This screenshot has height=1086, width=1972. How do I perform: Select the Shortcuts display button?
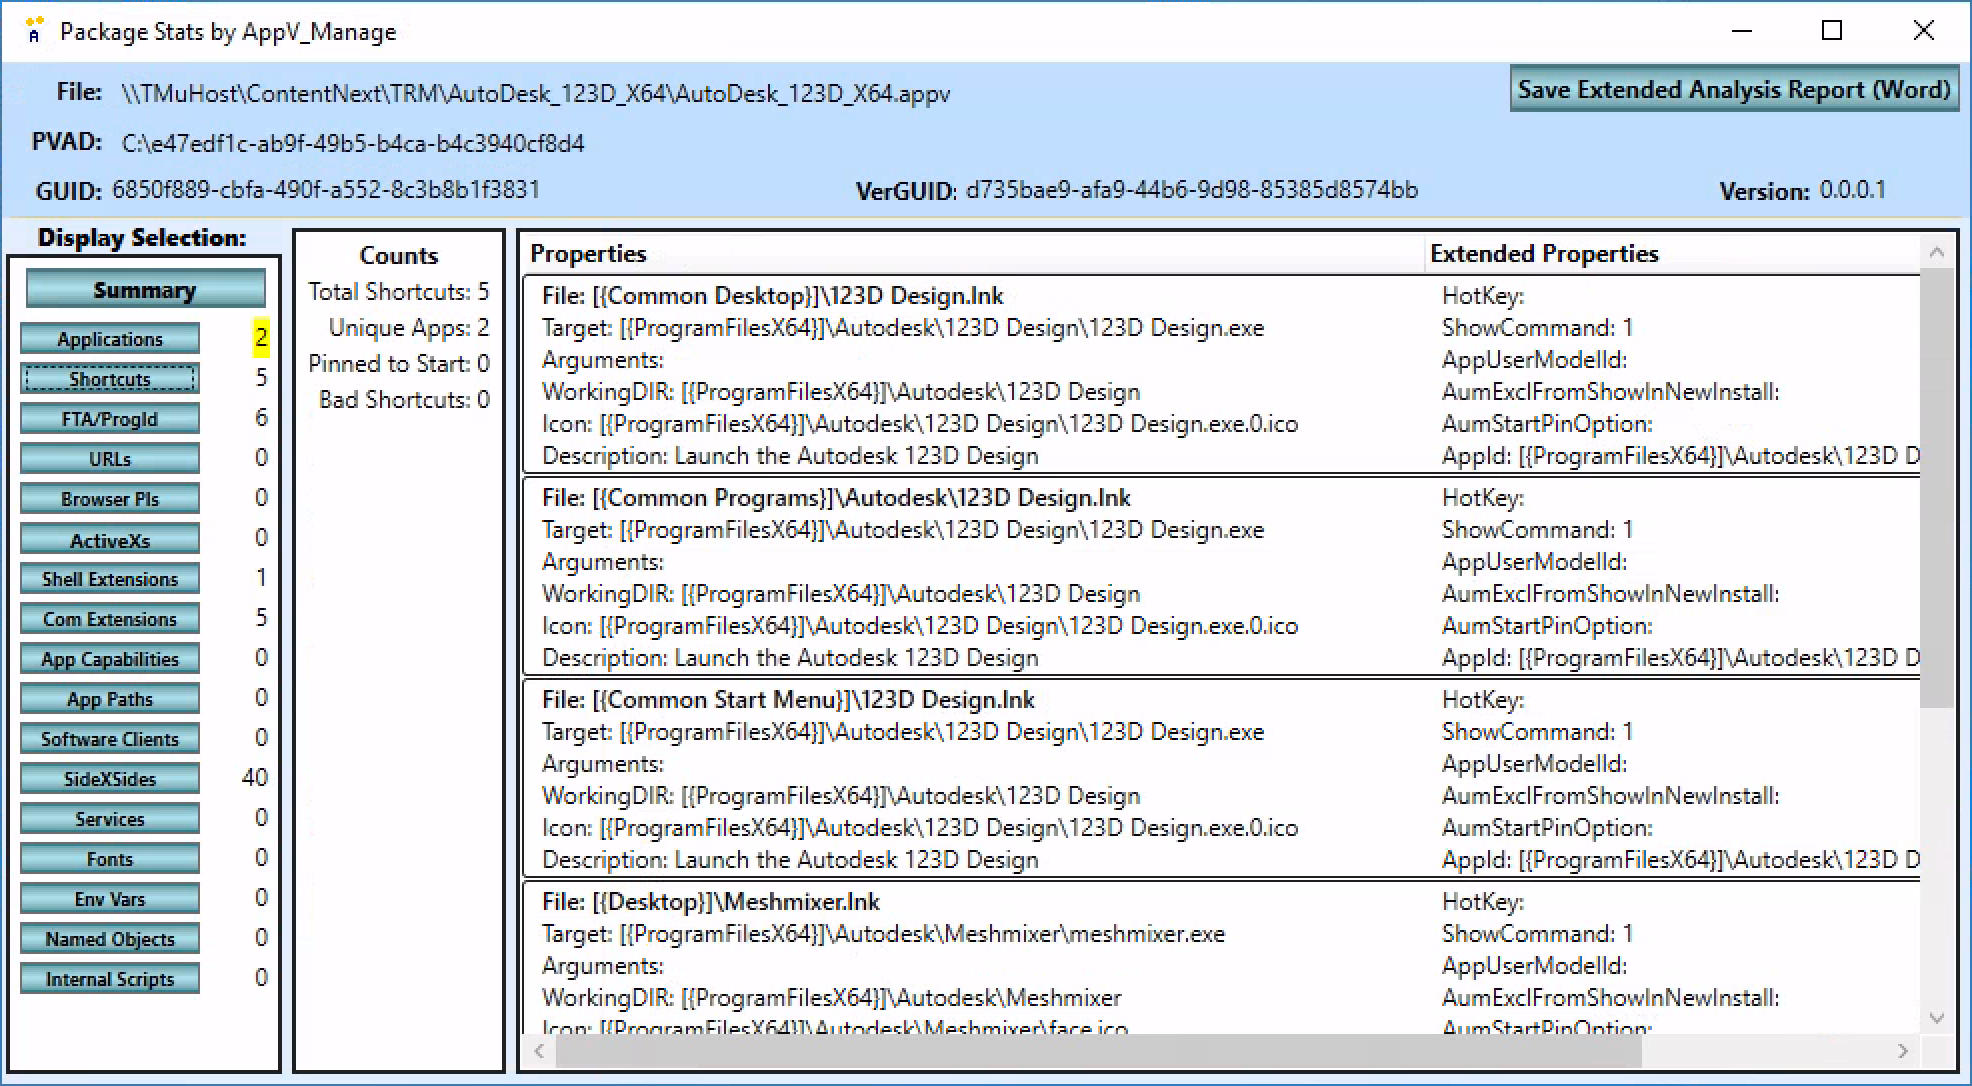[110, 379]
